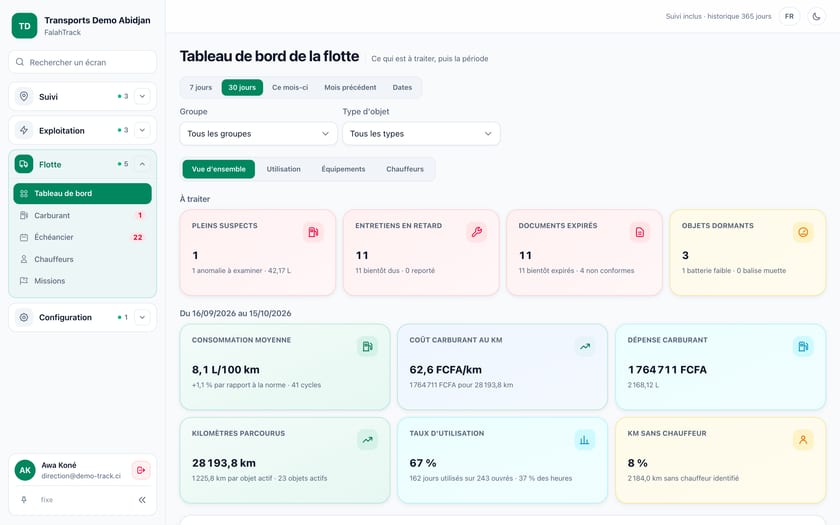Click the pump icon in Consommation moyenne card
This screenshot has height=525, width=840.
[x=368, y=347]
